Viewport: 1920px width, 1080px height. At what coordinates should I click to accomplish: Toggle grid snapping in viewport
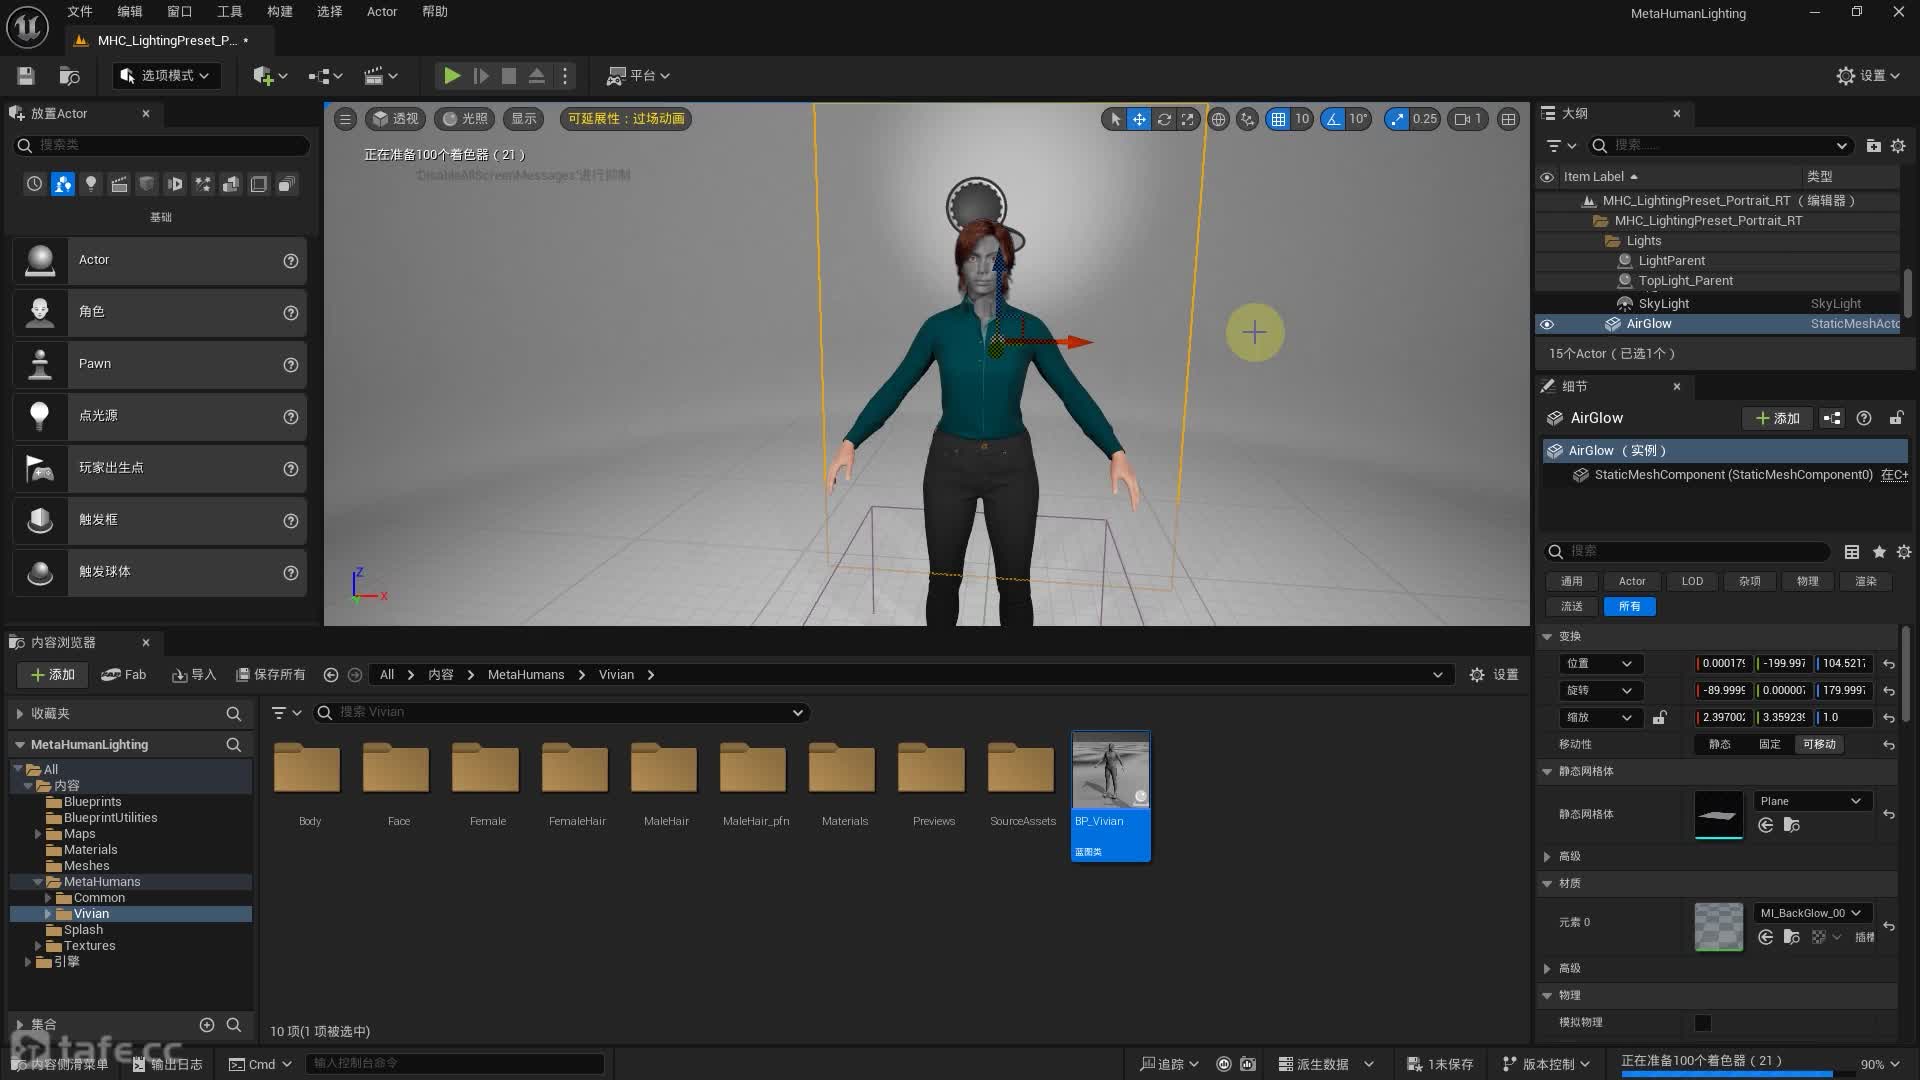tap(1278, 119)
